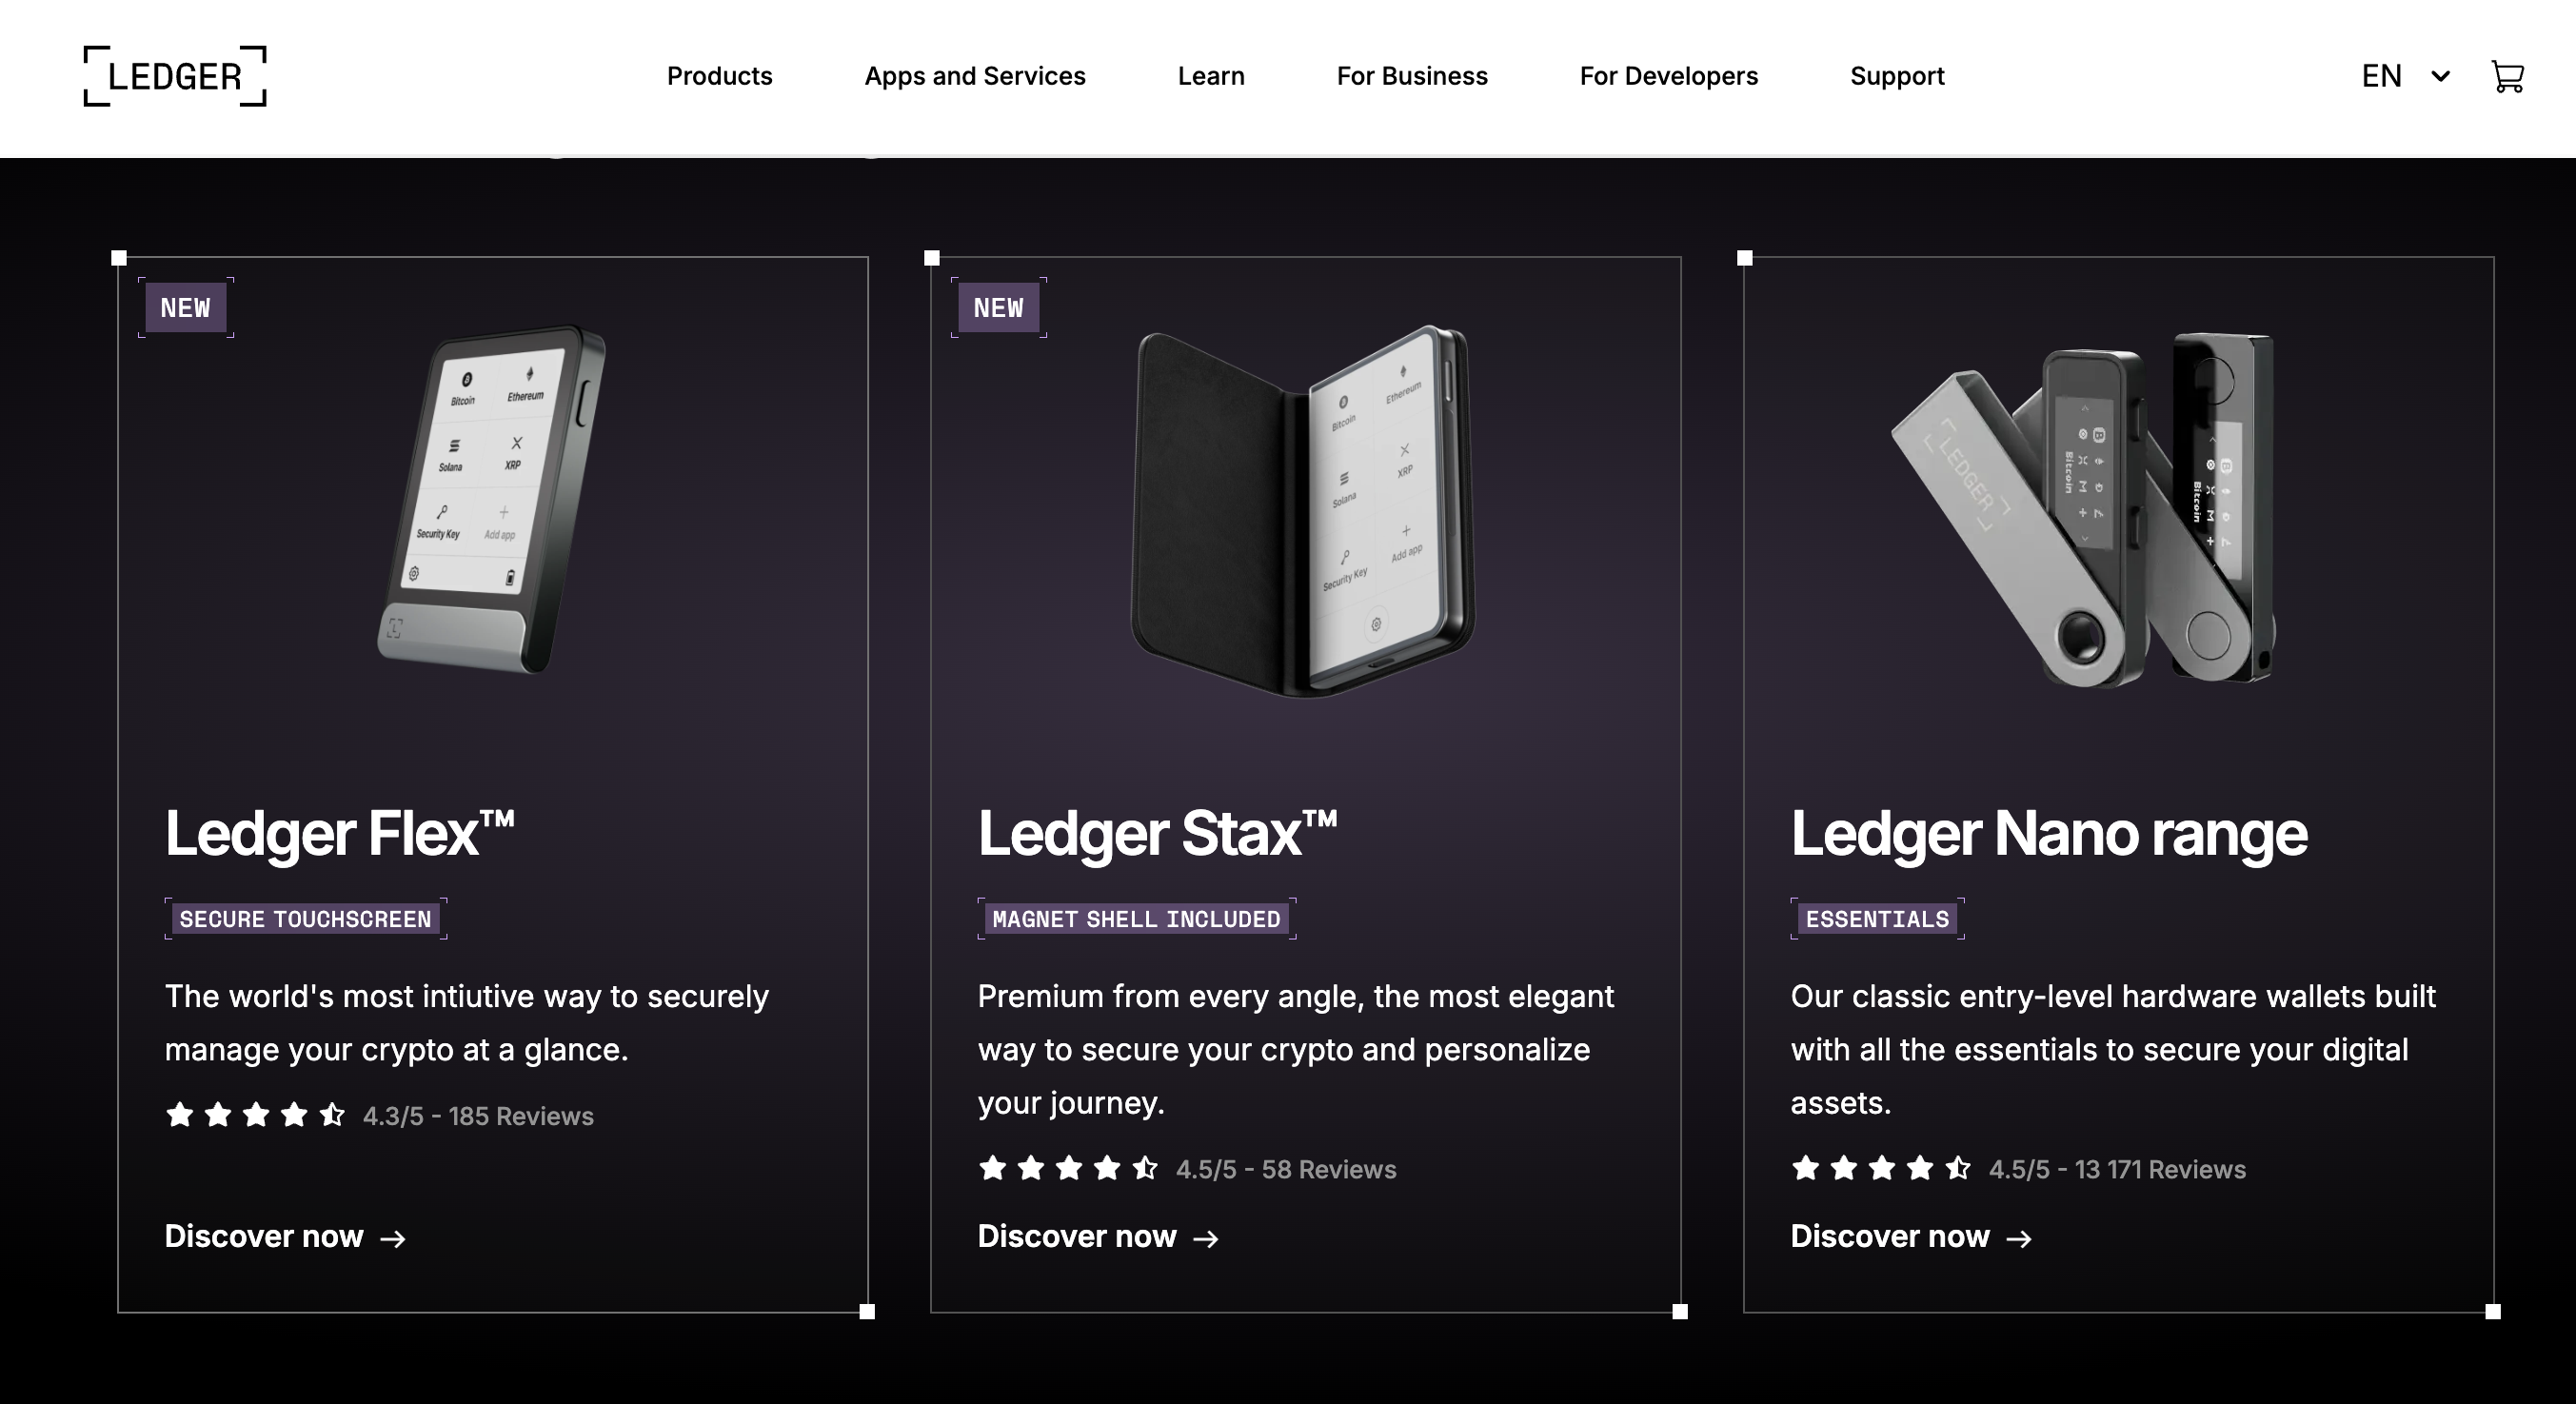The image size is (2576, 1404).
Task: Open the shopping cart icon
Action: point(2507,77)
